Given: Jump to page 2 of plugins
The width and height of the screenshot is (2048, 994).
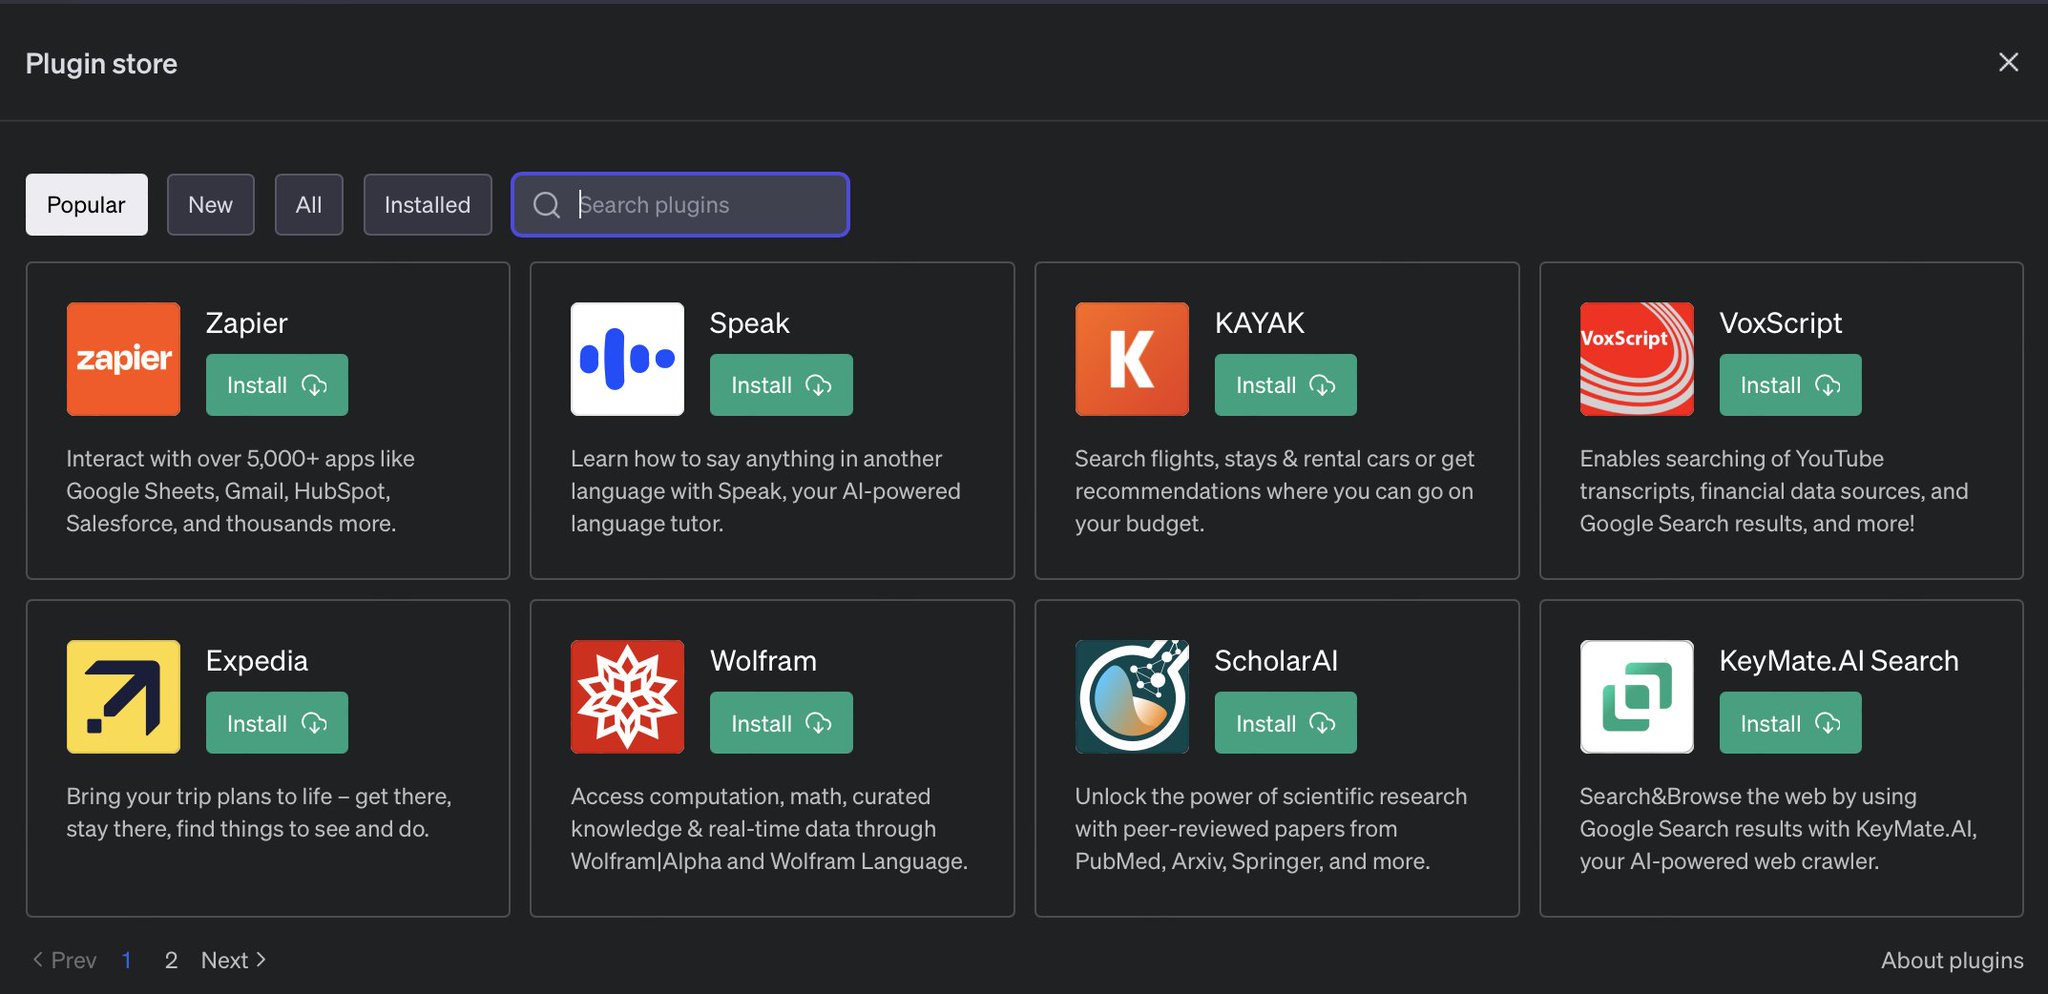Looking at the screenshot, I should [x=171, y=960].
